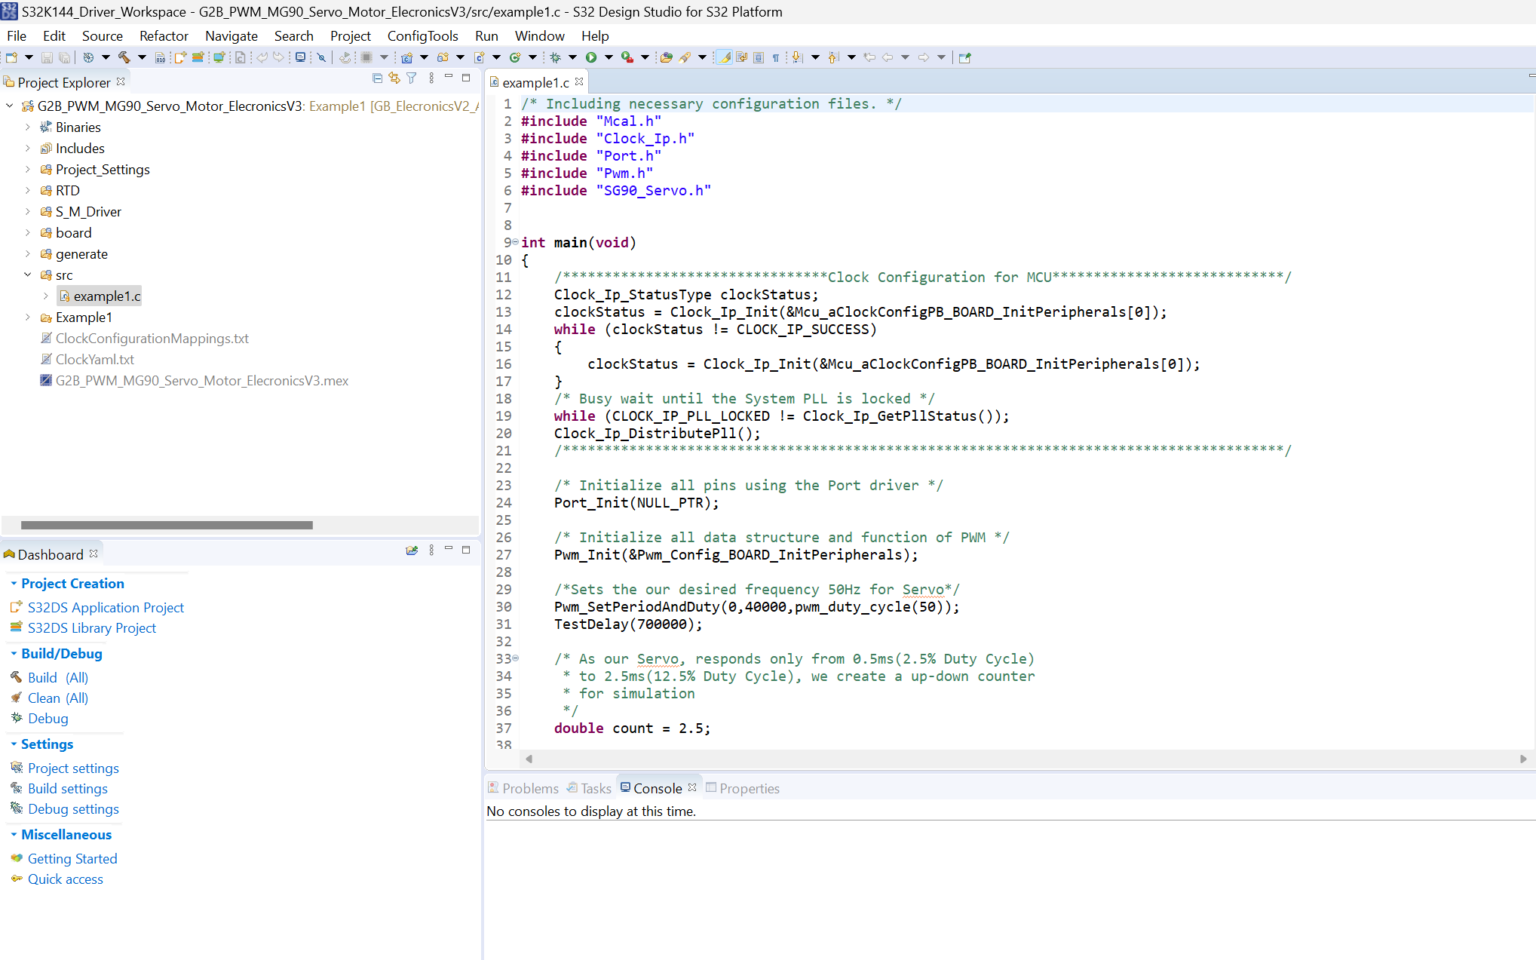Run the application with the green play icon

pyautogui.click(x=591, y=57)
